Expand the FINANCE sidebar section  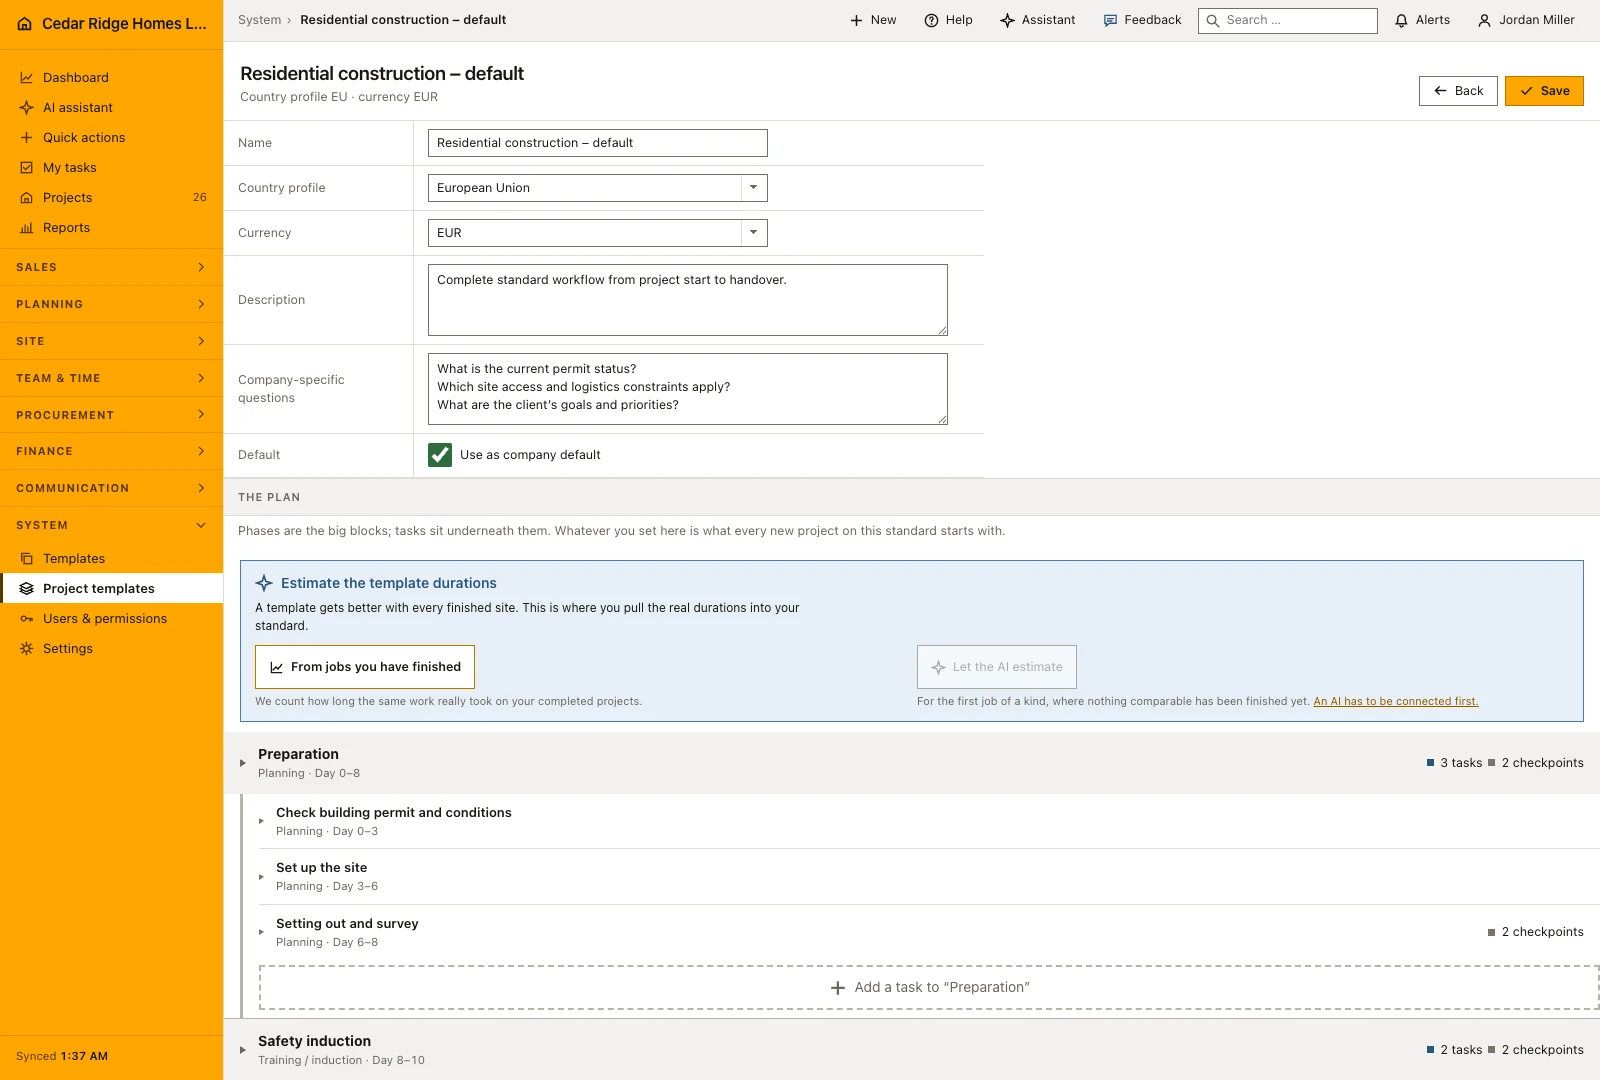pyautogui.click(x=111, y=451)
